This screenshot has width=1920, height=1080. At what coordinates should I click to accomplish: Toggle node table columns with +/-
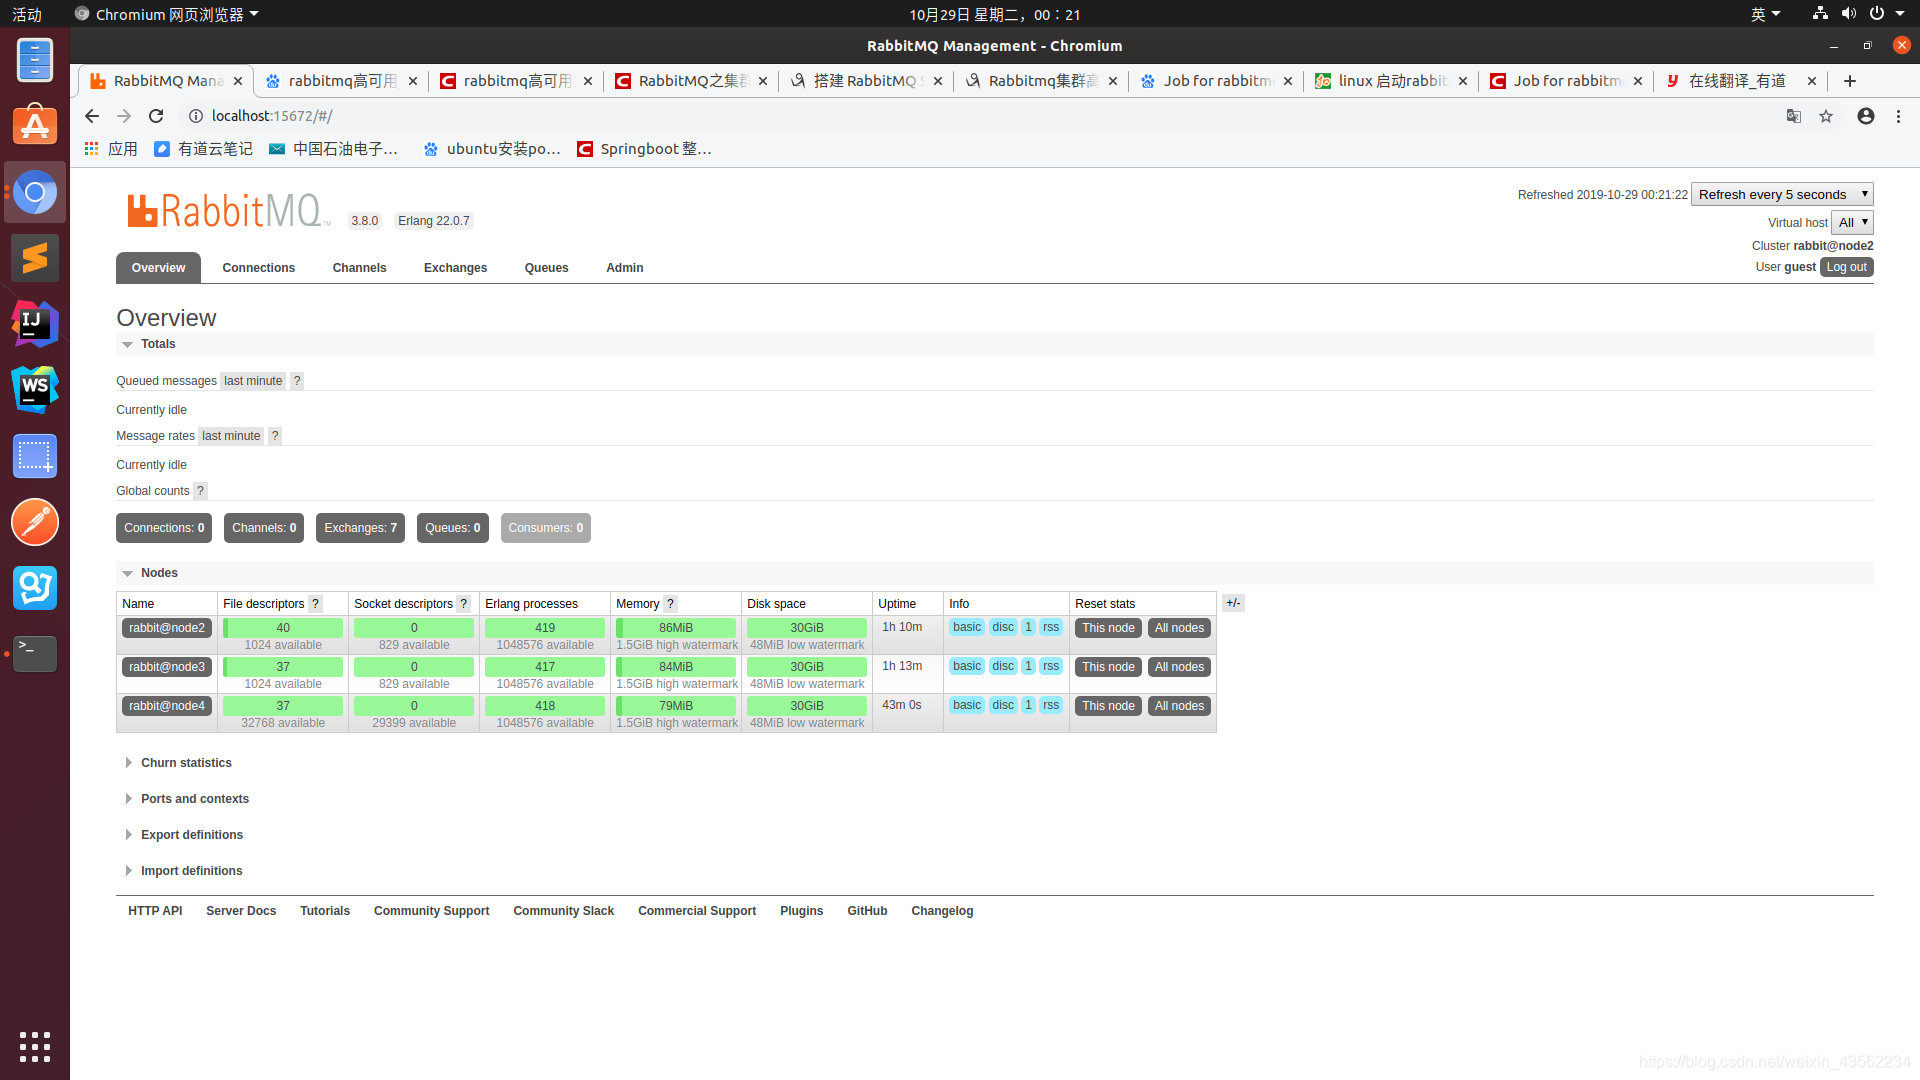pos(1233,603)
